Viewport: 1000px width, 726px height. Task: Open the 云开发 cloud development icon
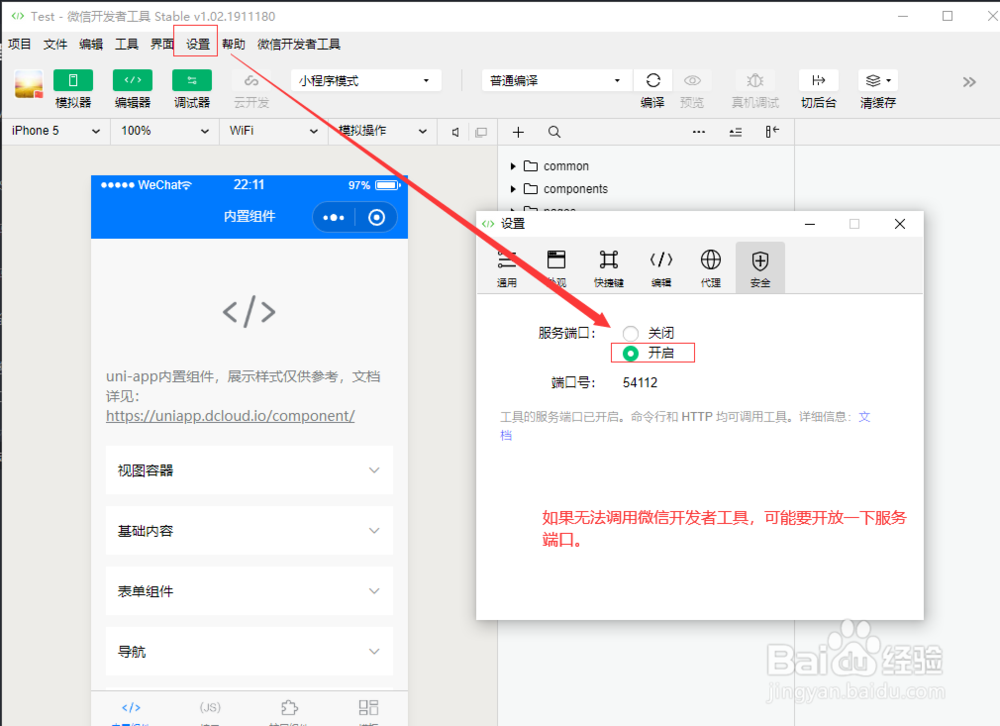251,80
